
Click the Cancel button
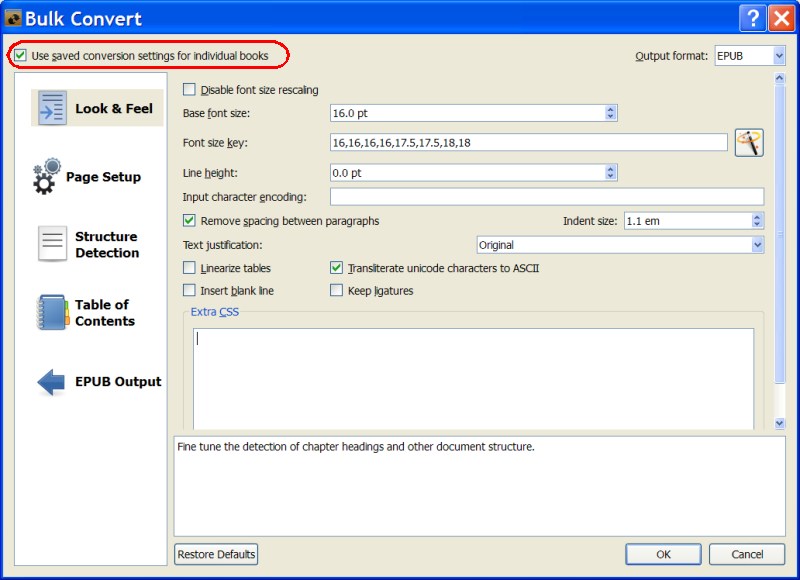pos(747,554)
